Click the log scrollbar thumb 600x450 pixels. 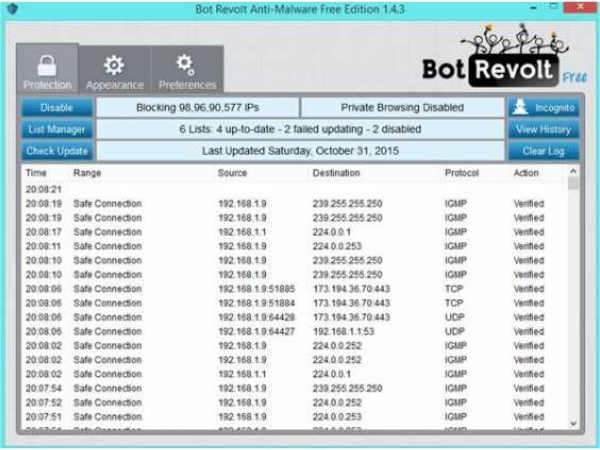click(x=573, y=183)
